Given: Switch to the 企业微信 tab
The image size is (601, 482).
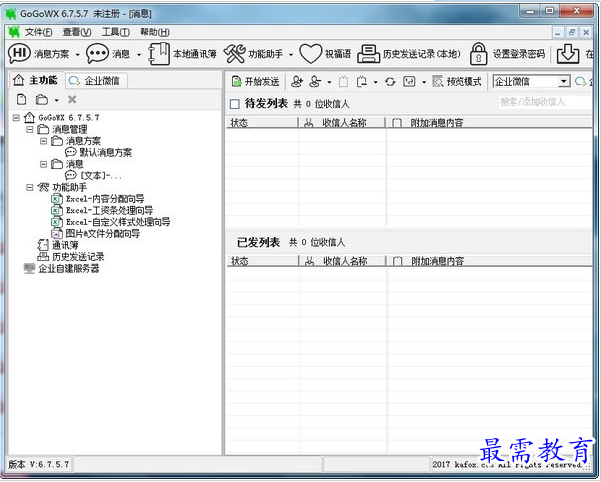Looking at the screenshot, I should [95, 80].
